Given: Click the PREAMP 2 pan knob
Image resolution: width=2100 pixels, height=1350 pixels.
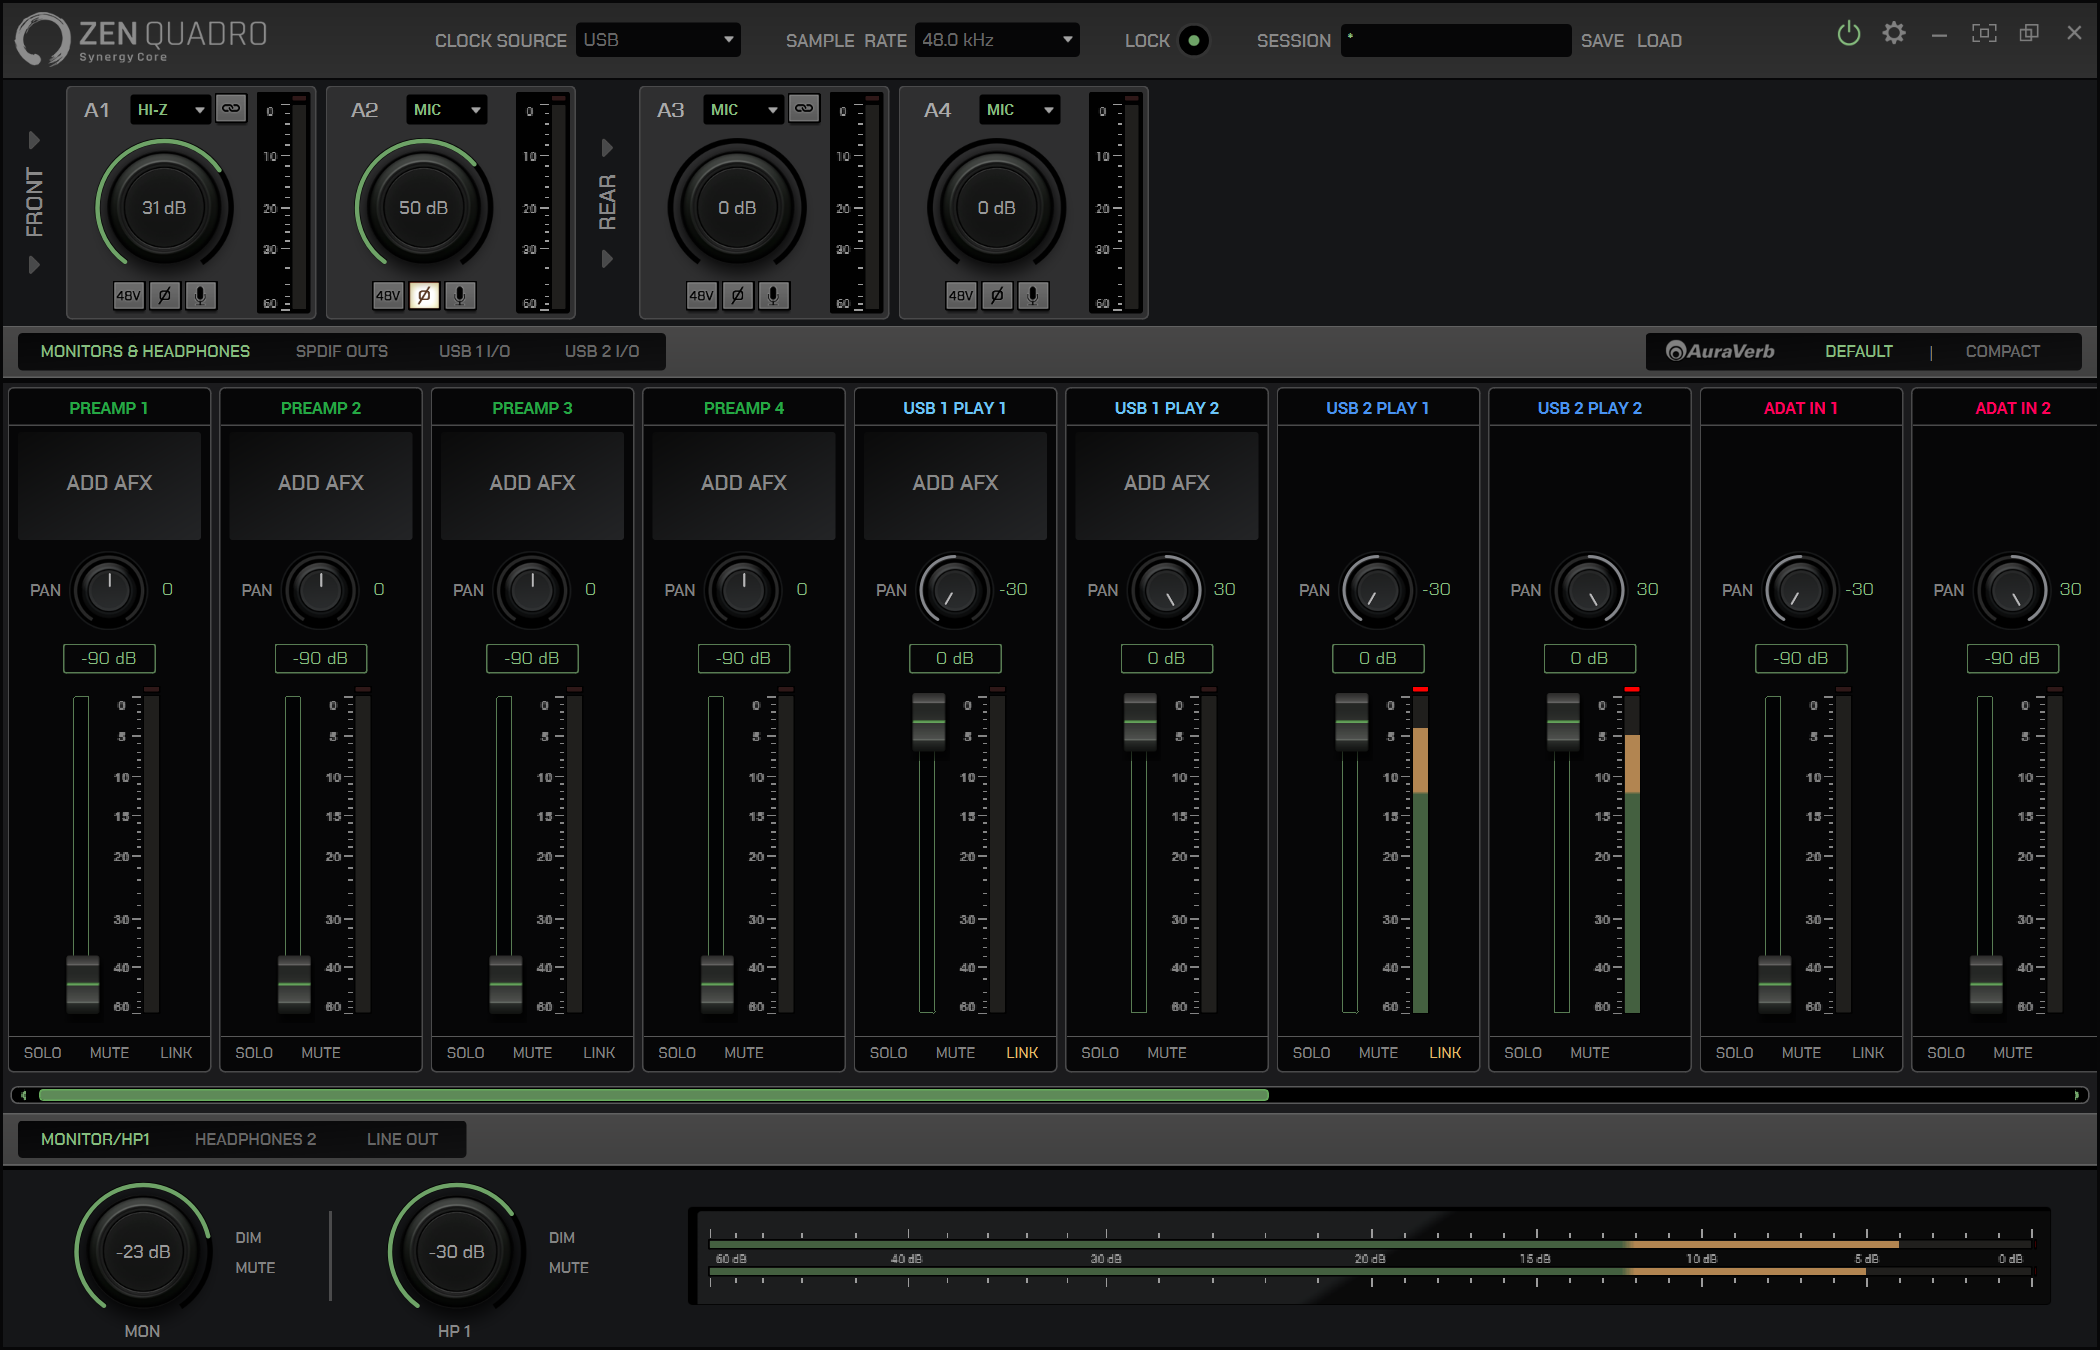Looking at the screenshot, I should click(x=321, y=590).
